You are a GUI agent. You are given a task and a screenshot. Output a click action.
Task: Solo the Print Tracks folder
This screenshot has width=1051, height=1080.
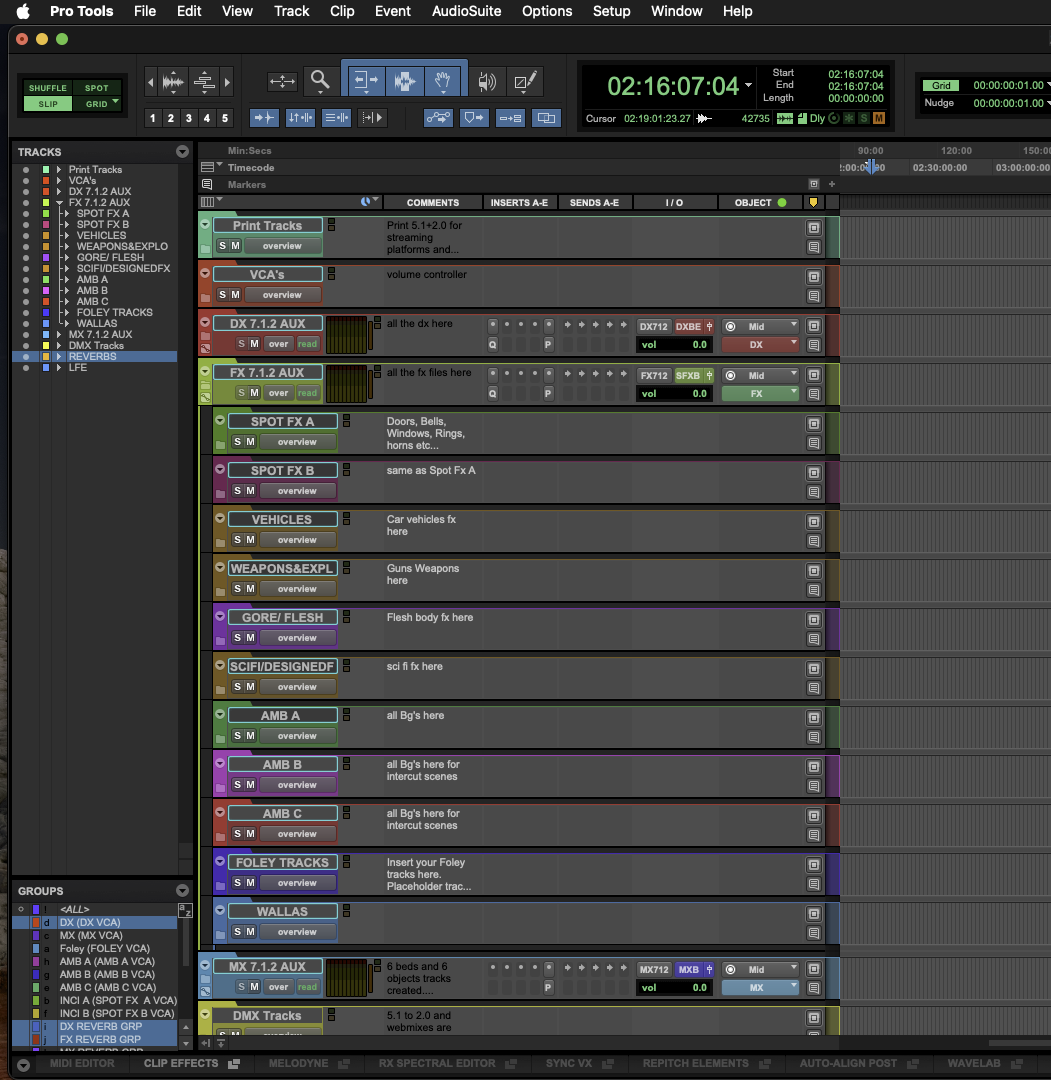tap(222, 245)
